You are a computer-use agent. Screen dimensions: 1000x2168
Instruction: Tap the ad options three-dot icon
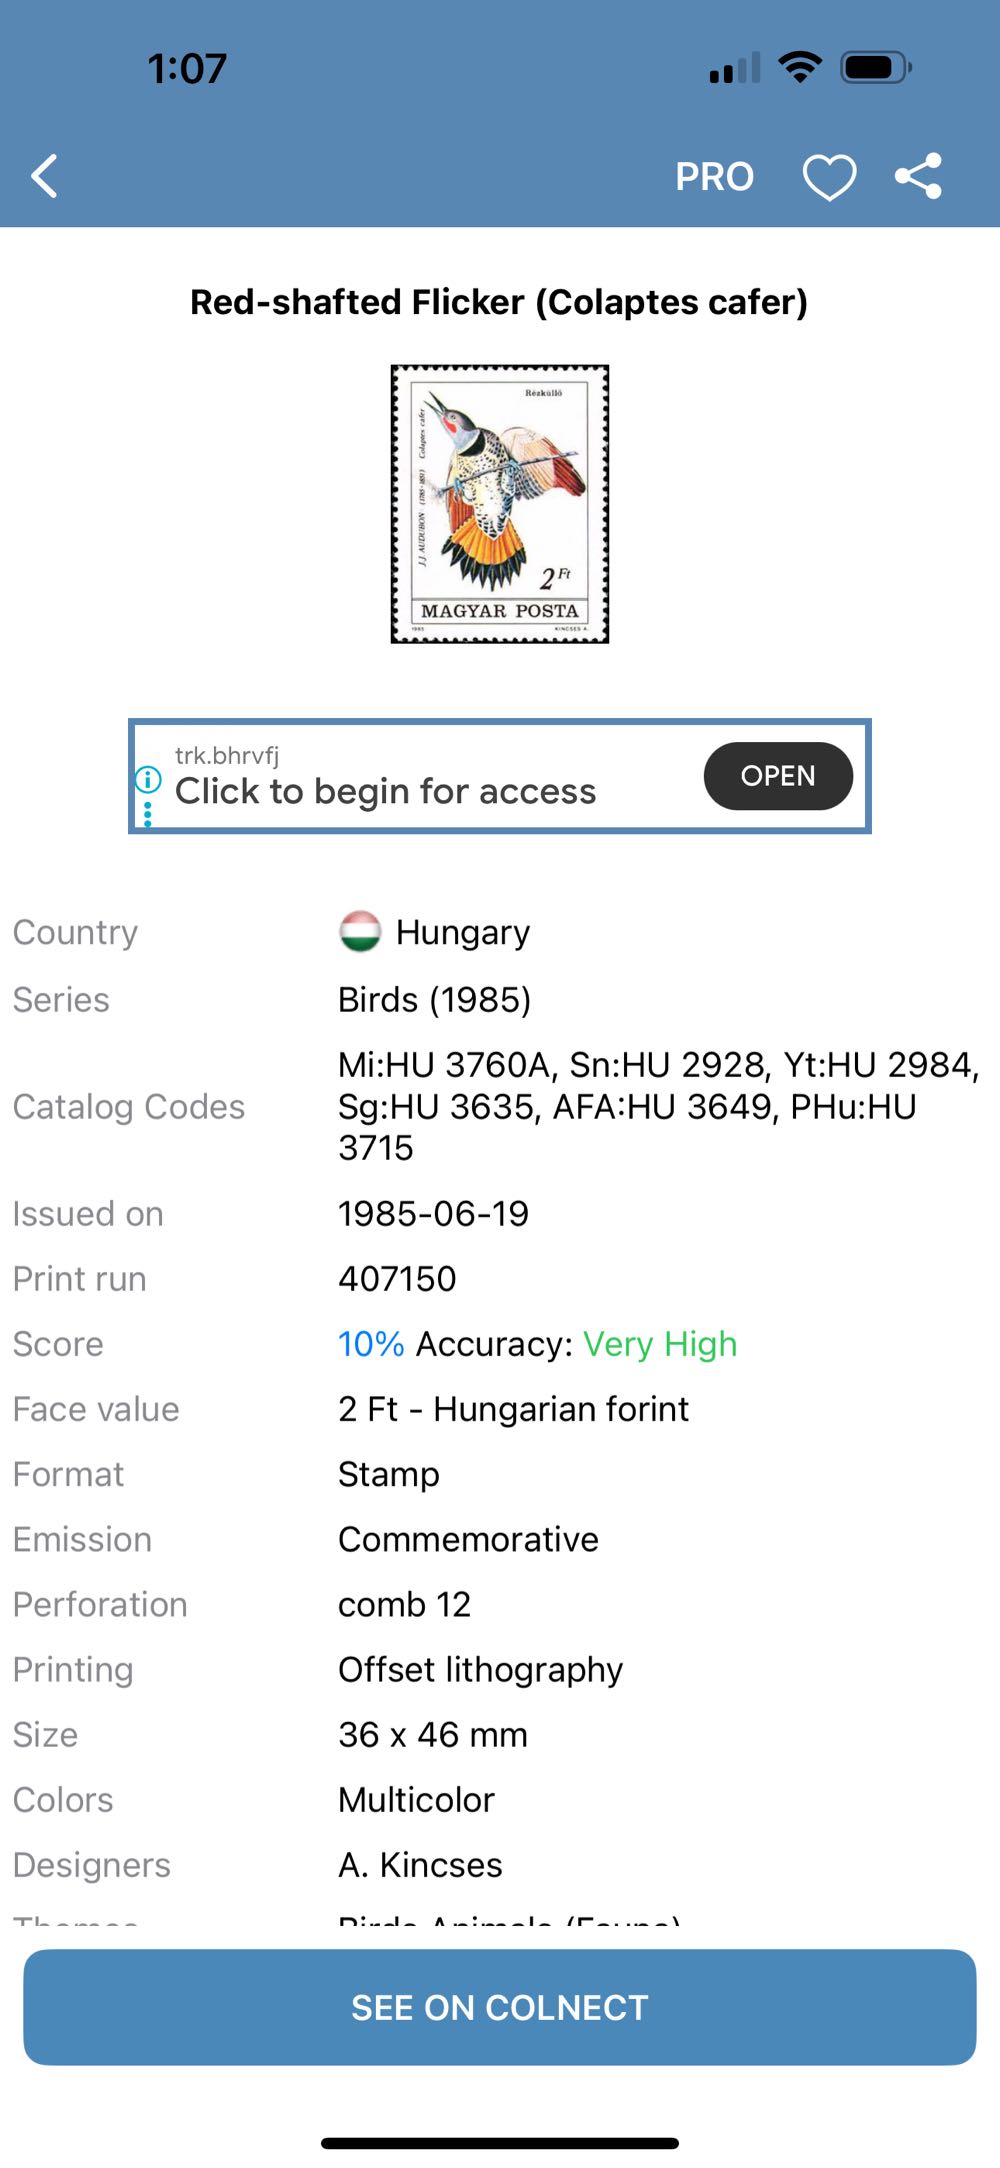[148, 815]
